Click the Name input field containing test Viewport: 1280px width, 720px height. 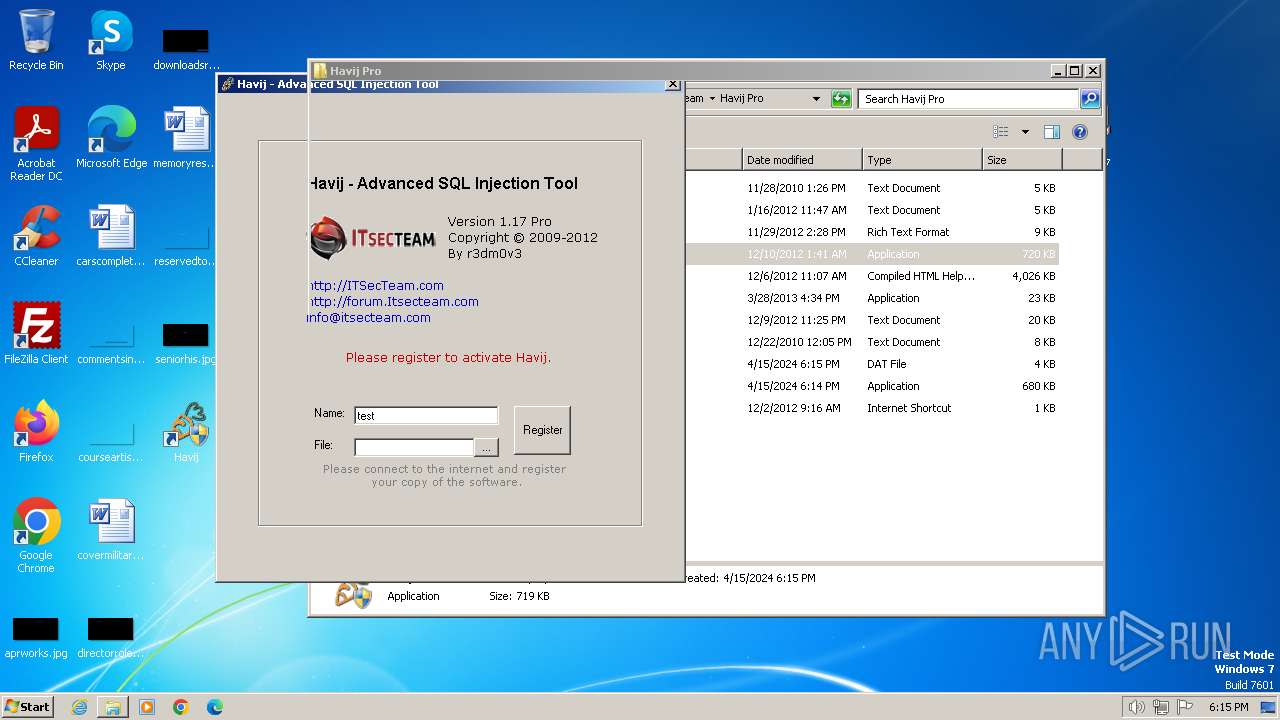[x=426, y=415]
